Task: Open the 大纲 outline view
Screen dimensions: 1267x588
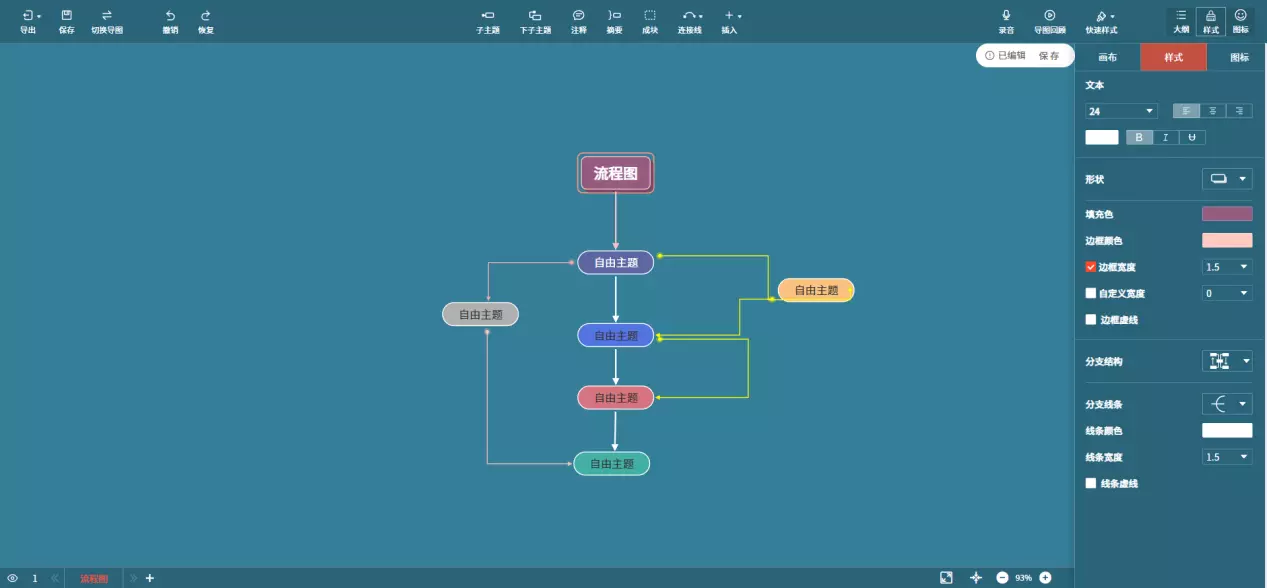Action: pos(1181,16)
